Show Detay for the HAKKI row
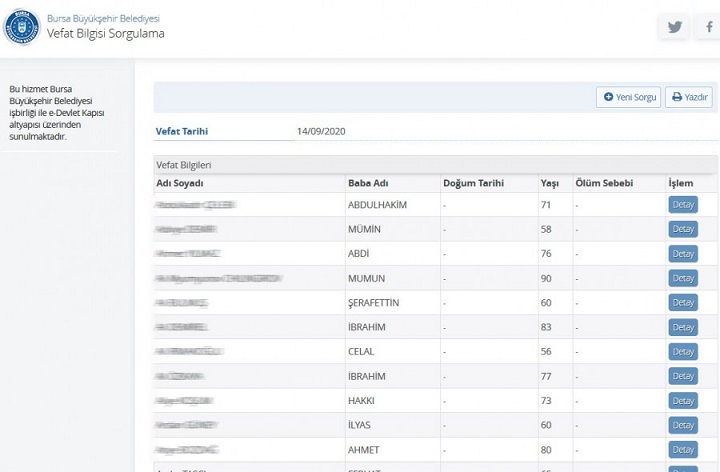This screenshot has width=720, height=472. click(683, 400)
